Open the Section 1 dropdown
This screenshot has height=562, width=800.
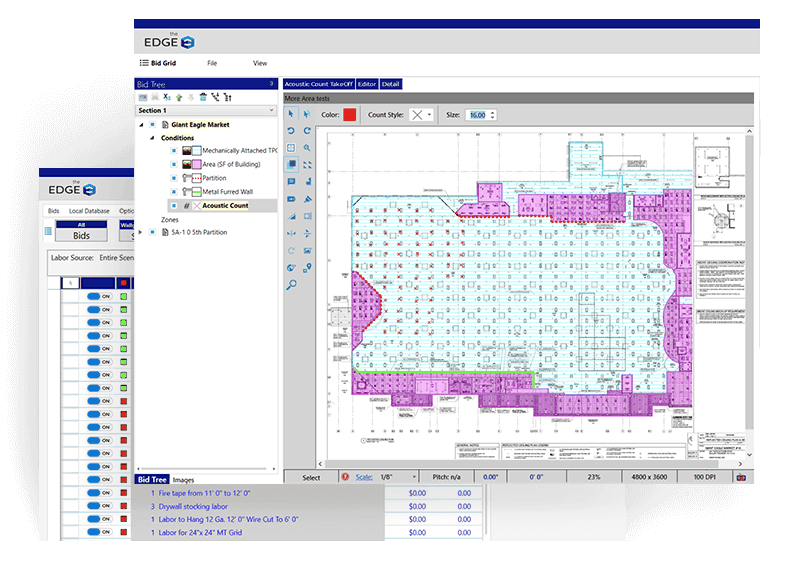206,110
